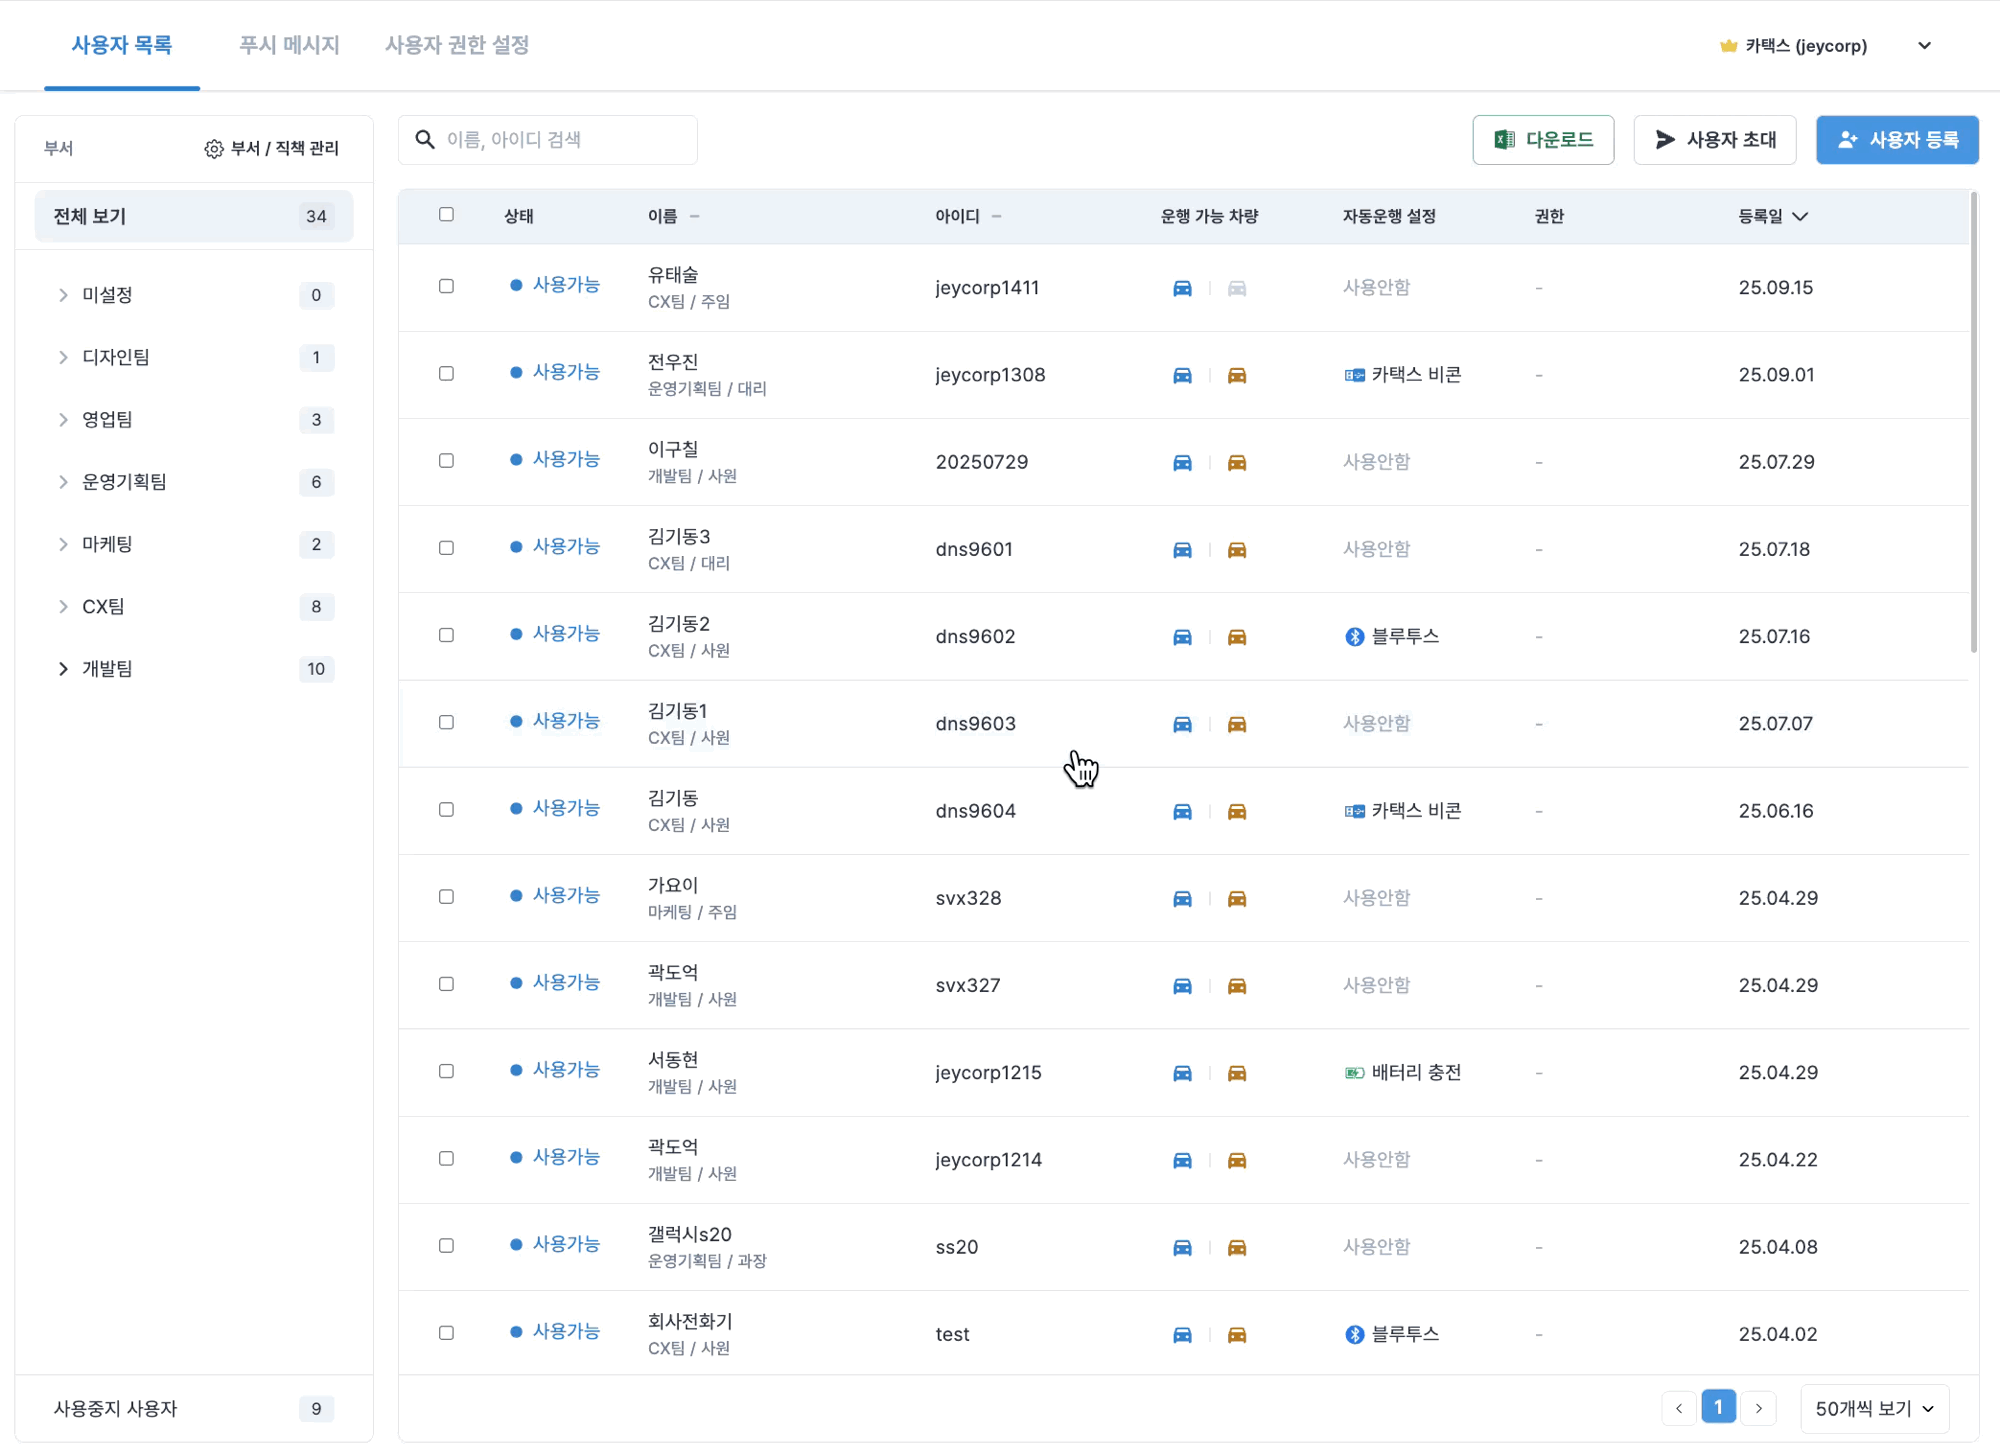Click the vertical scrollbar of user table
Image resolution: width=2000 pixels, height=1455 pixels.
pyautogui.click(x=1973, y=420)
